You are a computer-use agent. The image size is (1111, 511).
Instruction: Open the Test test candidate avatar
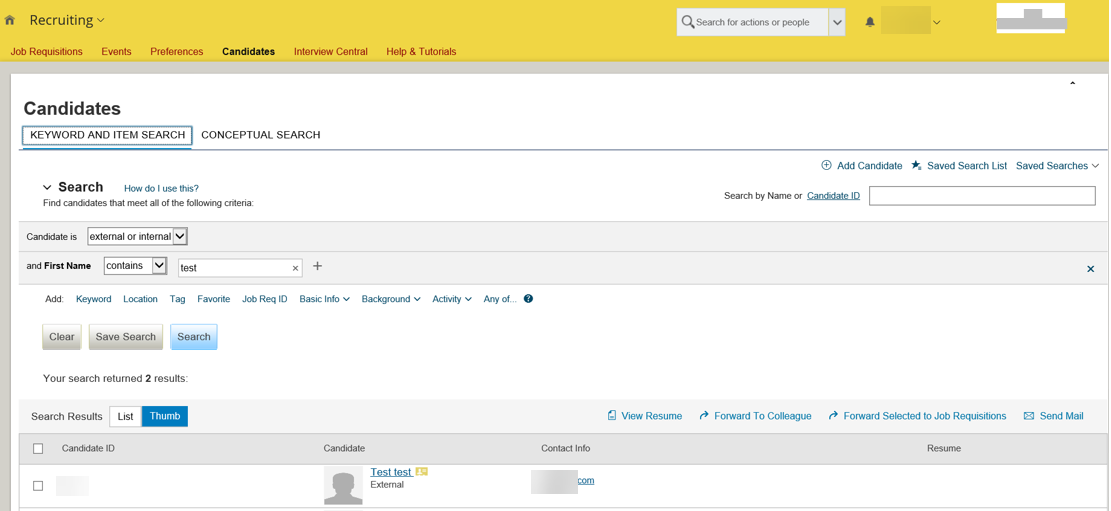(344, 485)
